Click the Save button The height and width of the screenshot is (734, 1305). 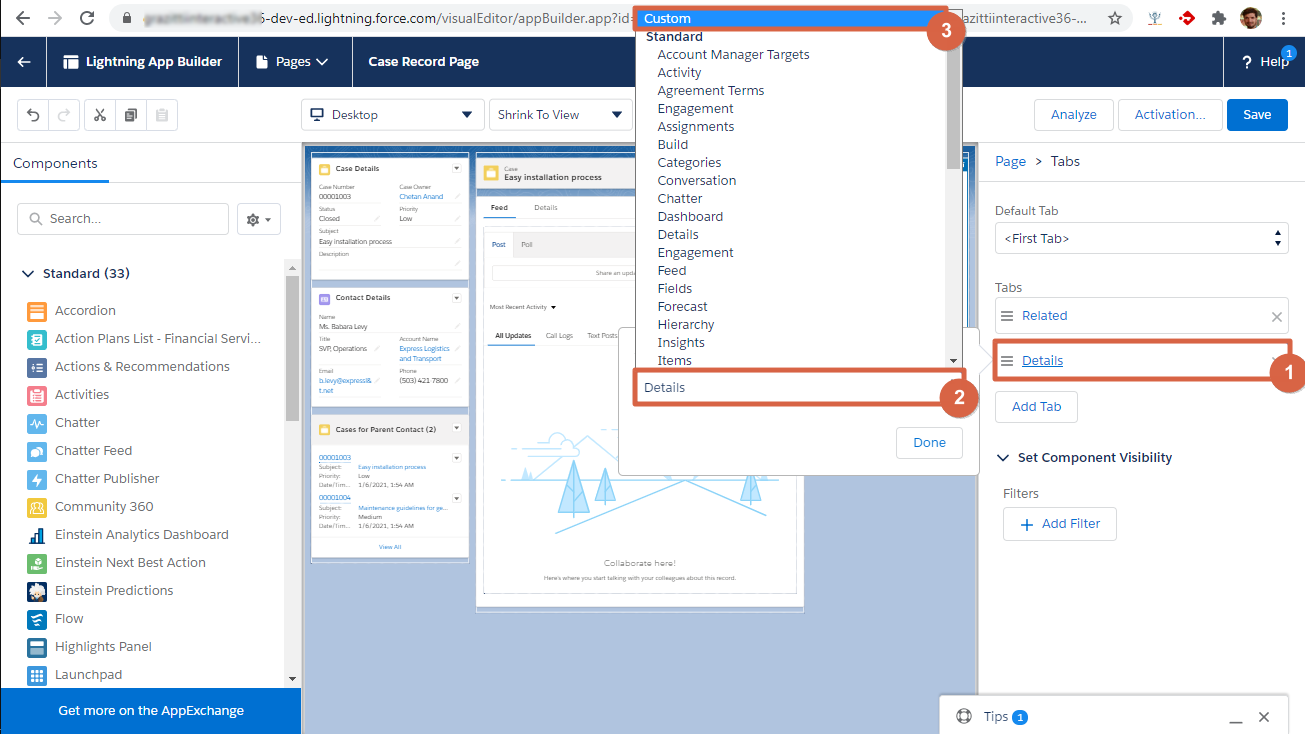(1257, 115)
